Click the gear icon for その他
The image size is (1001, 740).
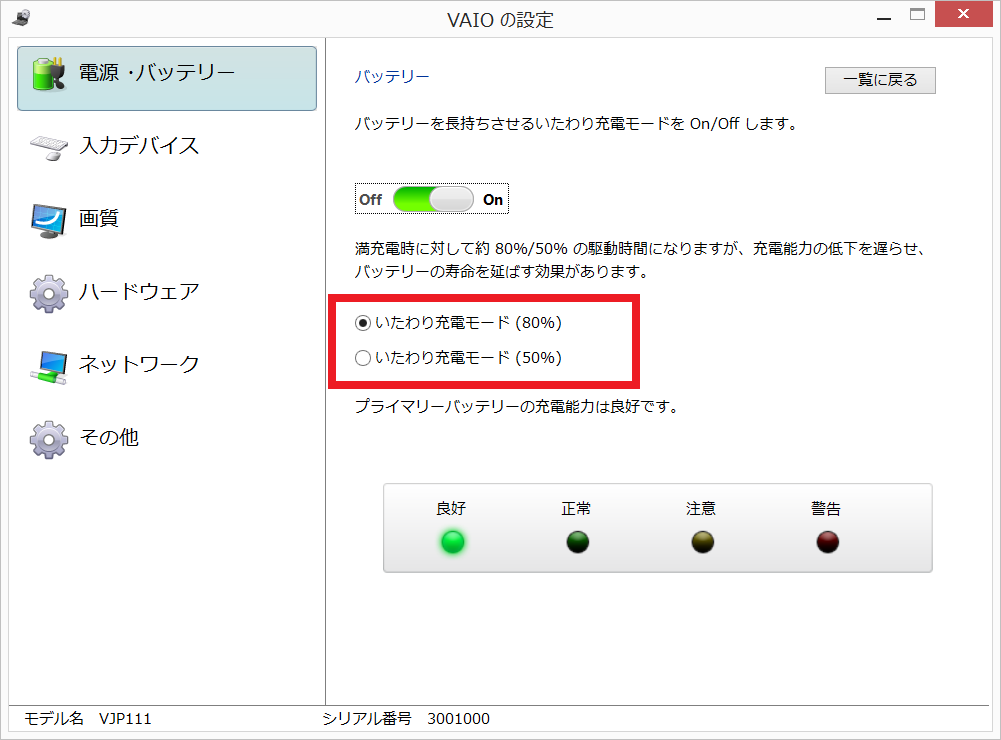[49, 440]
